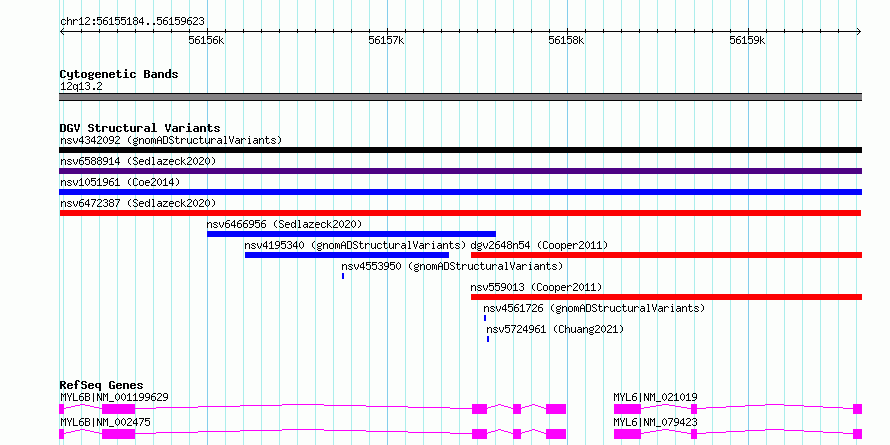Screen dimensions: 890x445
Task: Open the RefSeq Genes track title
Action: [x=102, y=385]
